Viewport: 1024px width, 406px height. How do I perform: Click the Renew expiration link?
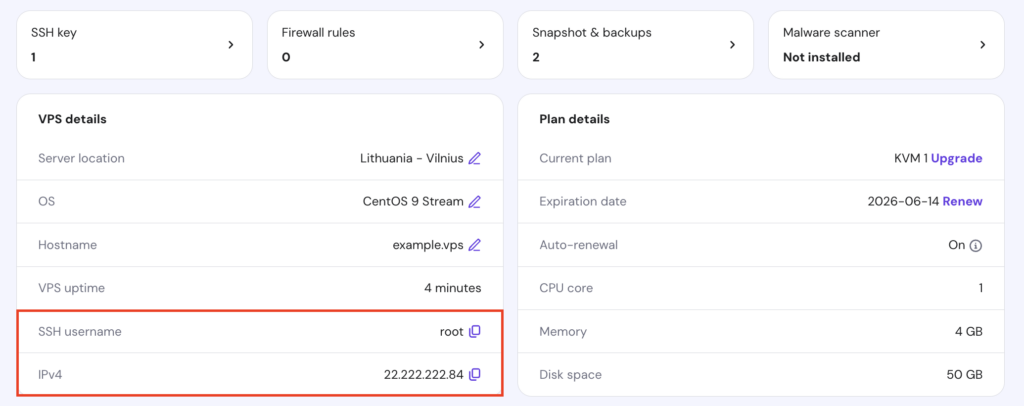tap(962, 201)
